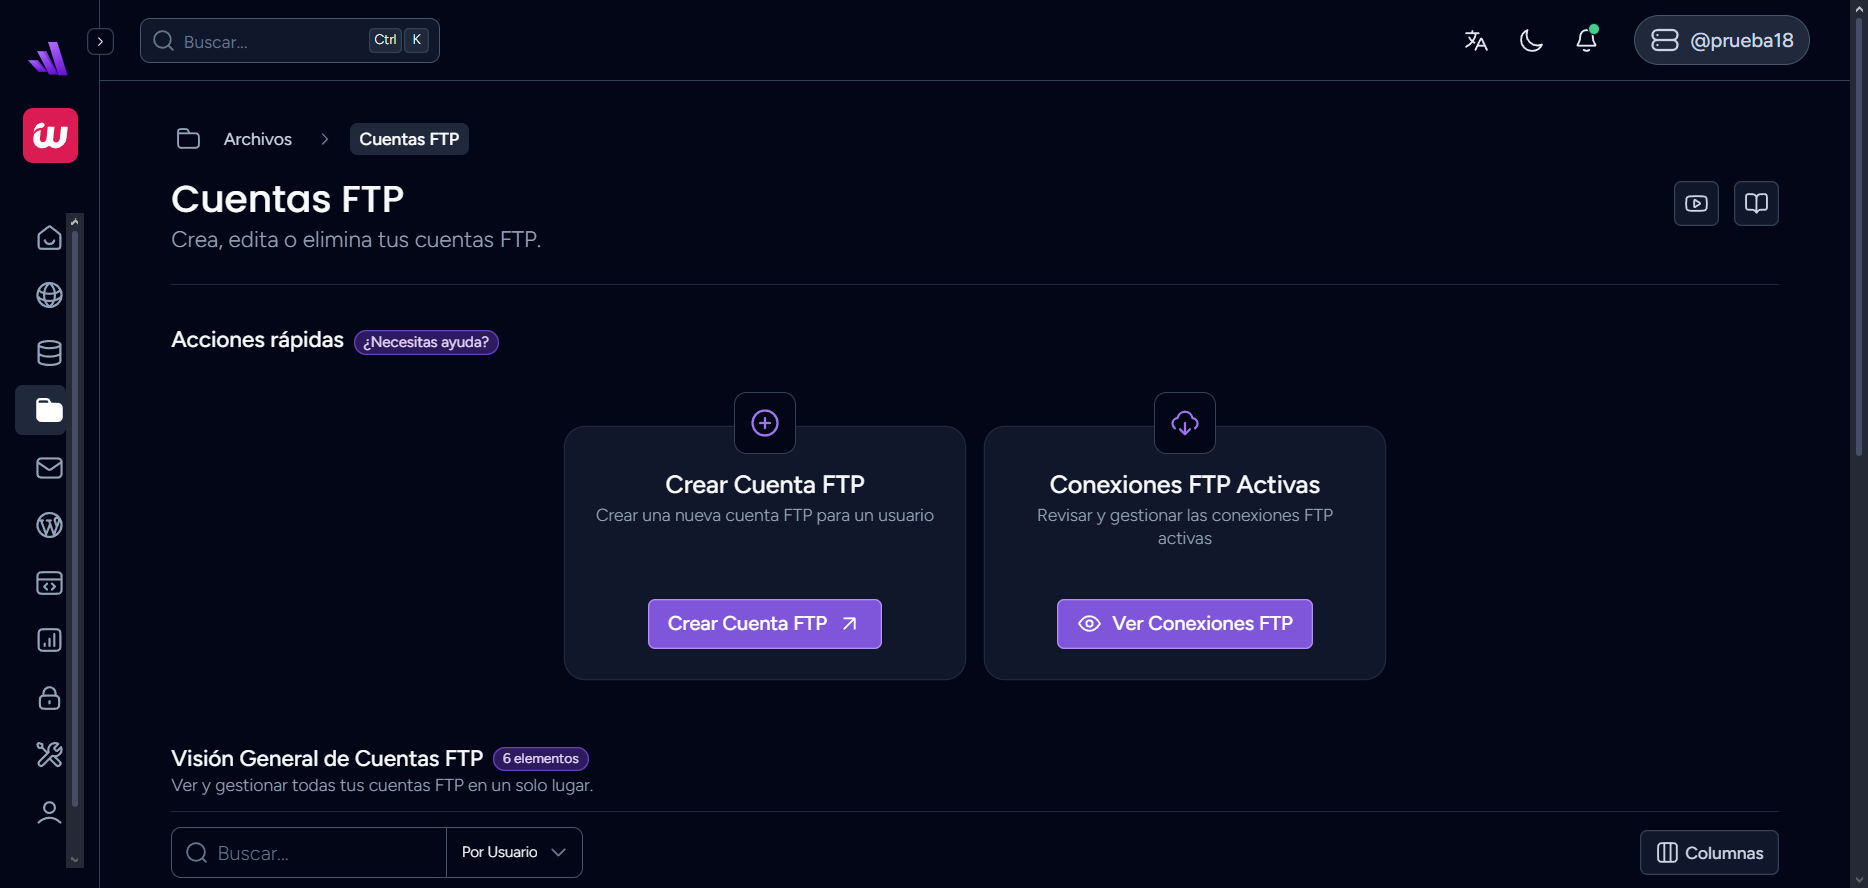1868x888 pixels.
Task: Go to Archivos breadcrumb
Action: coord(257,139)
